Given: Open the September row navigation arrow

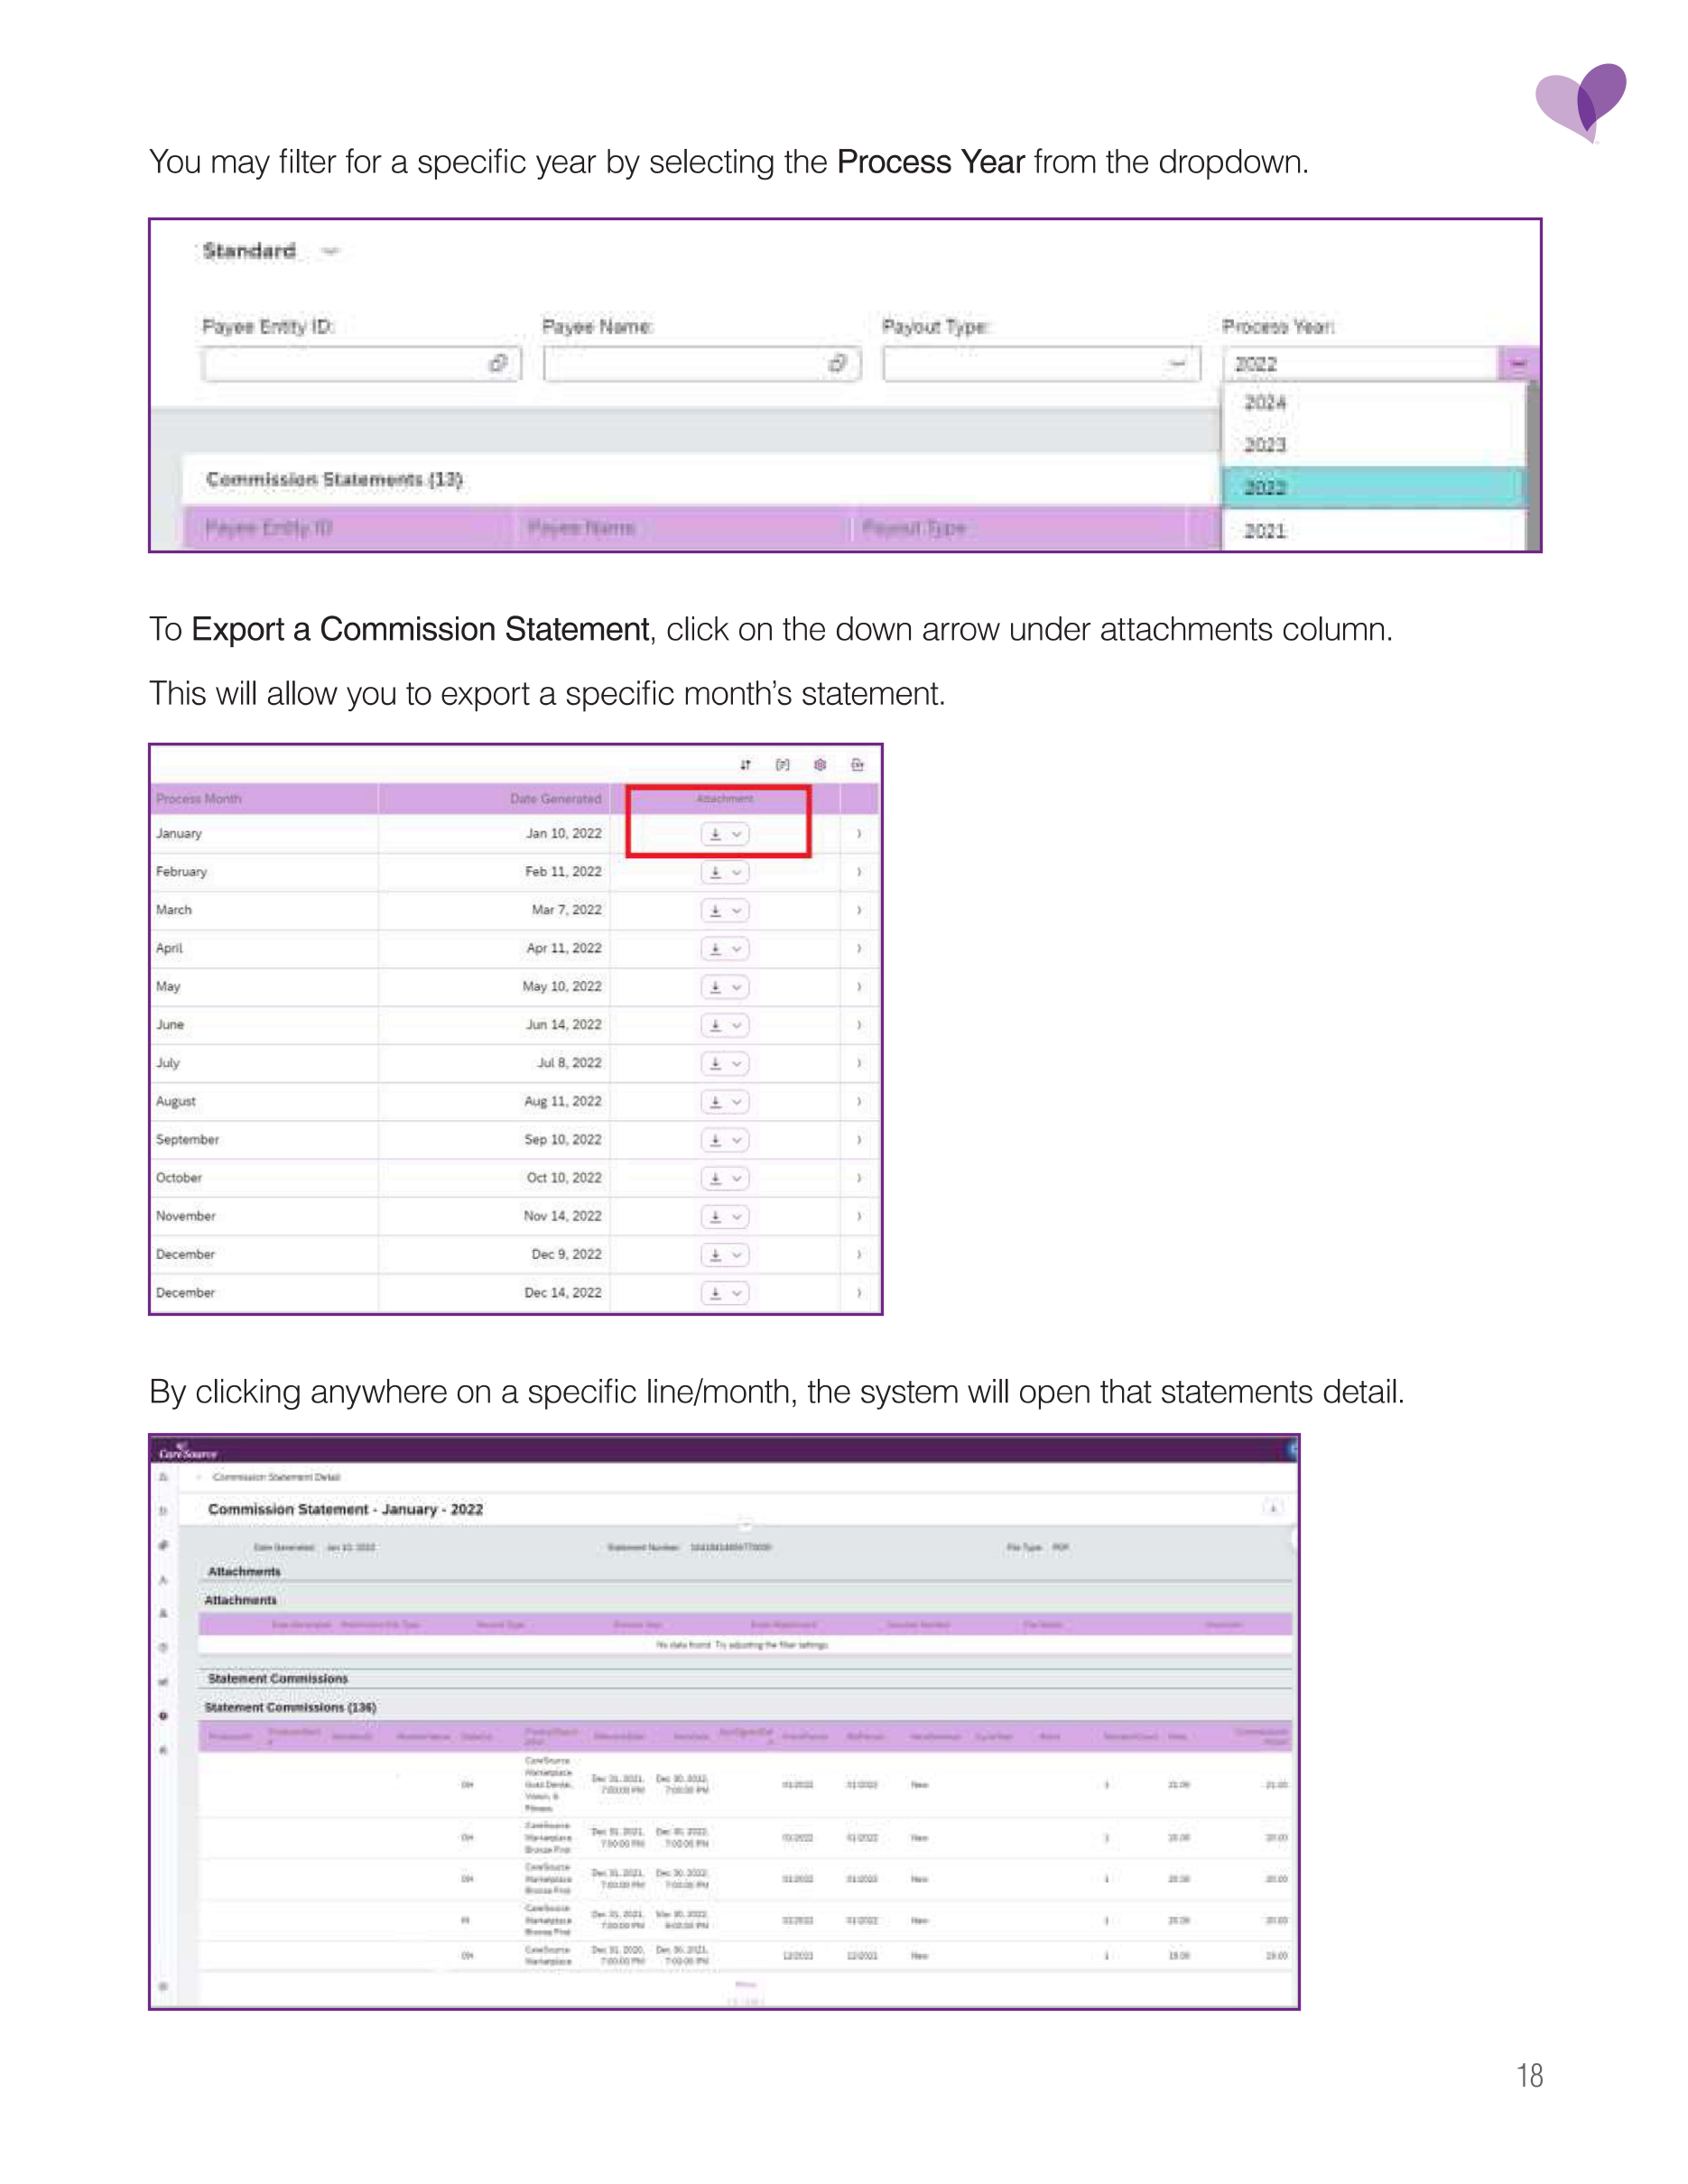Looking at the screenshot, I should click(859, 1140).
